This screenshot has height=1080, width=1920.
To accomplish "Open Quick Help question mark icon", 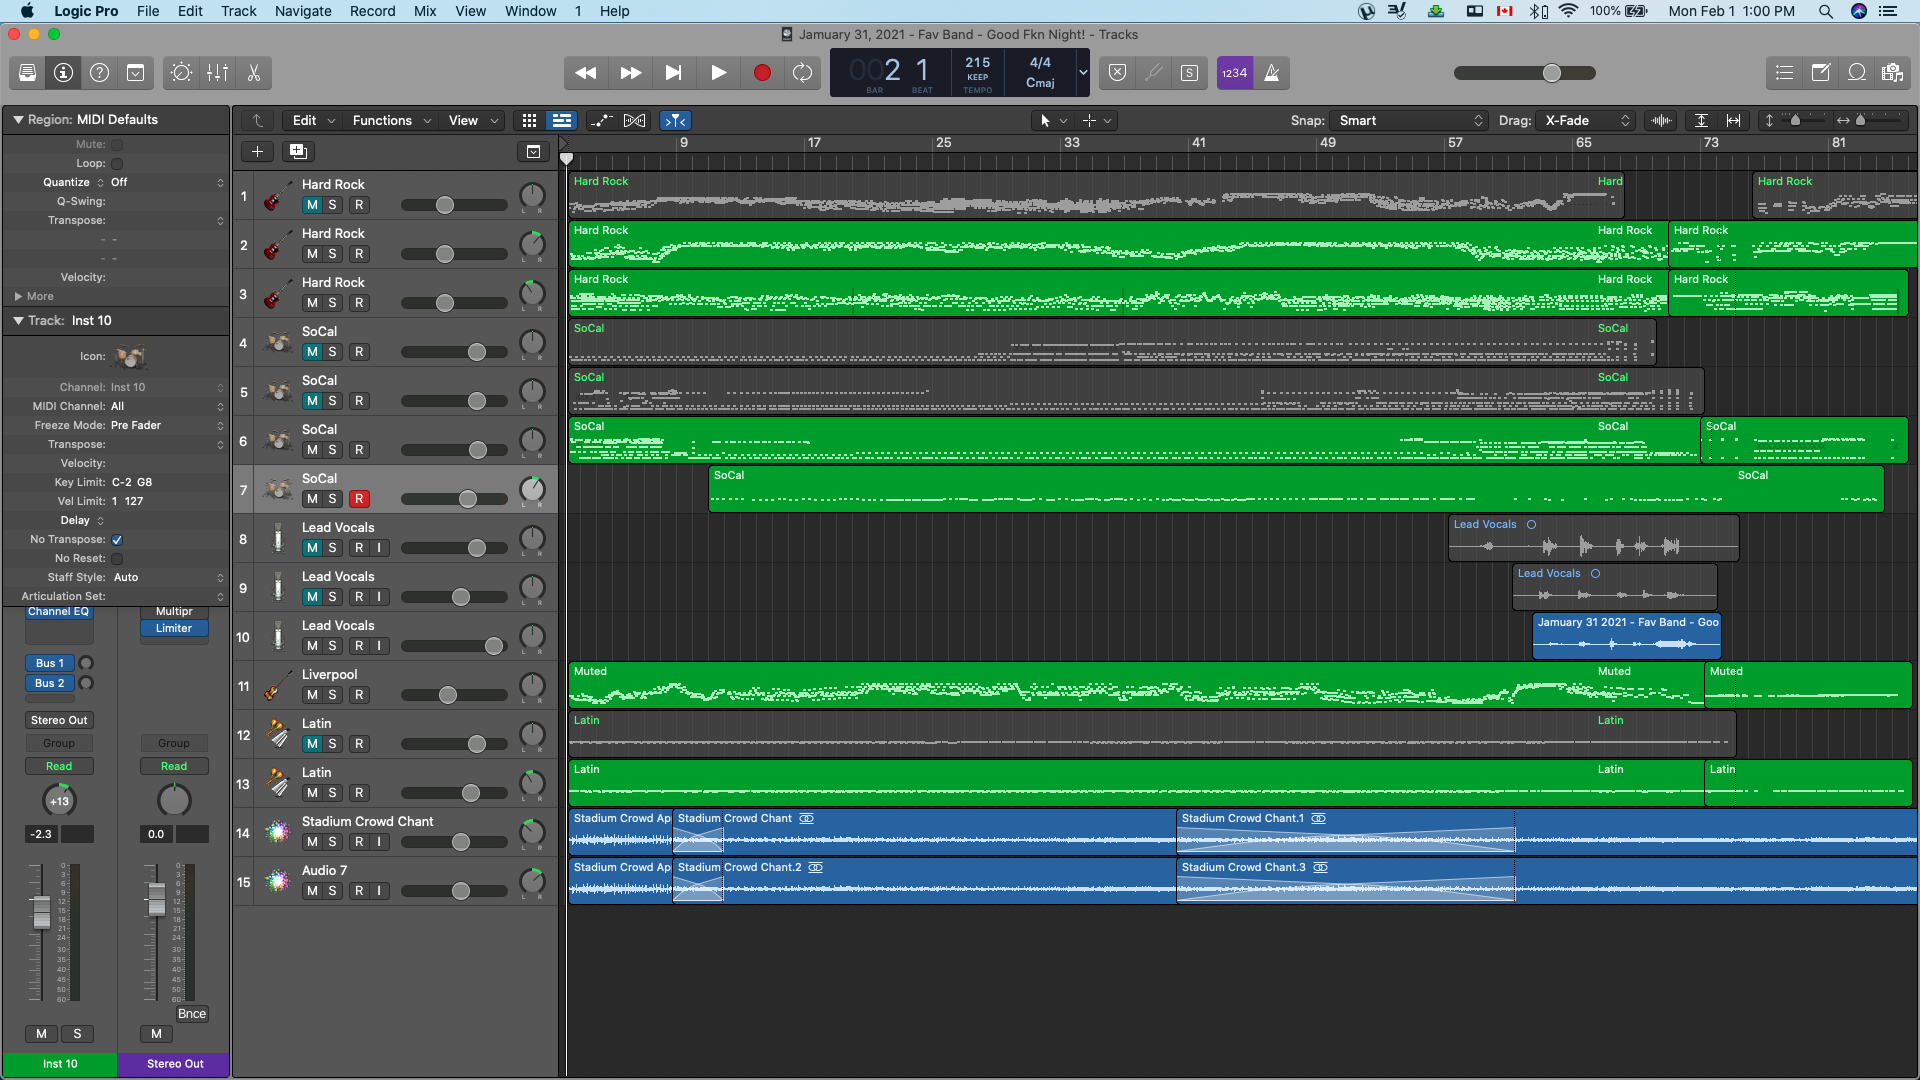I will click(99, 73).
